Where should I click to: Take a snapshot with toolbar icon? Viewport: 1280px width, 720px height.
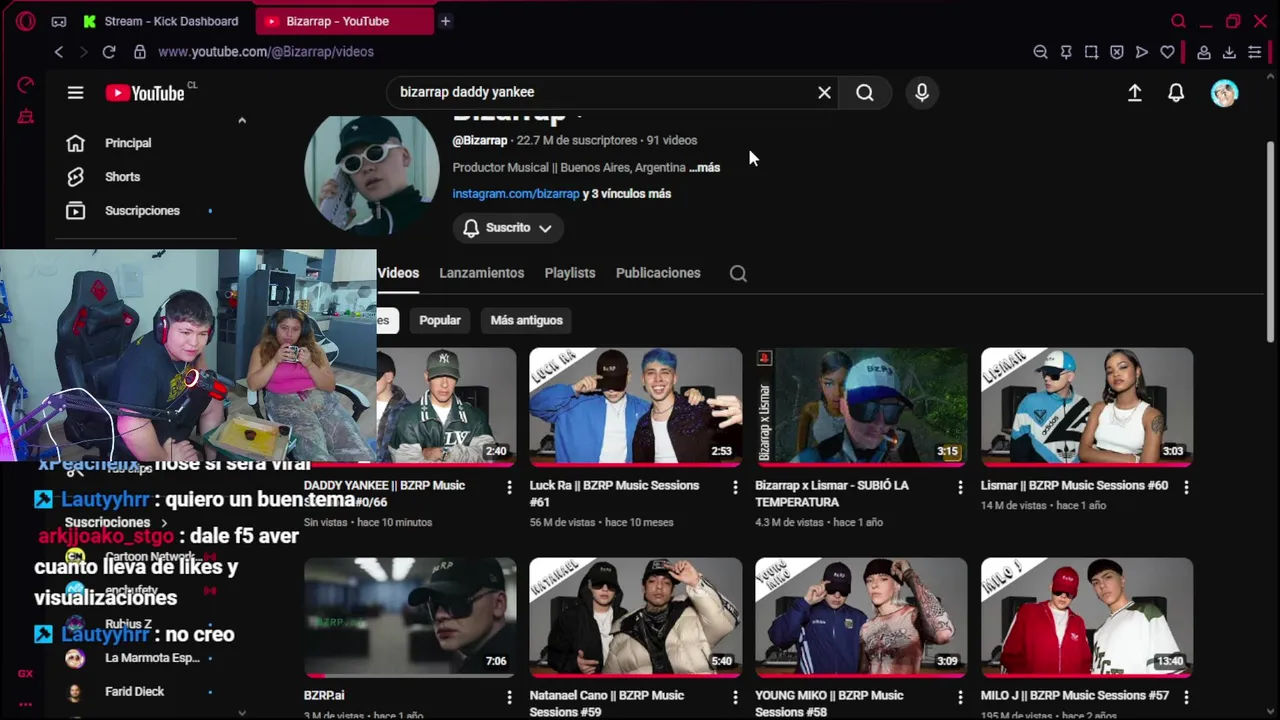1091,52
